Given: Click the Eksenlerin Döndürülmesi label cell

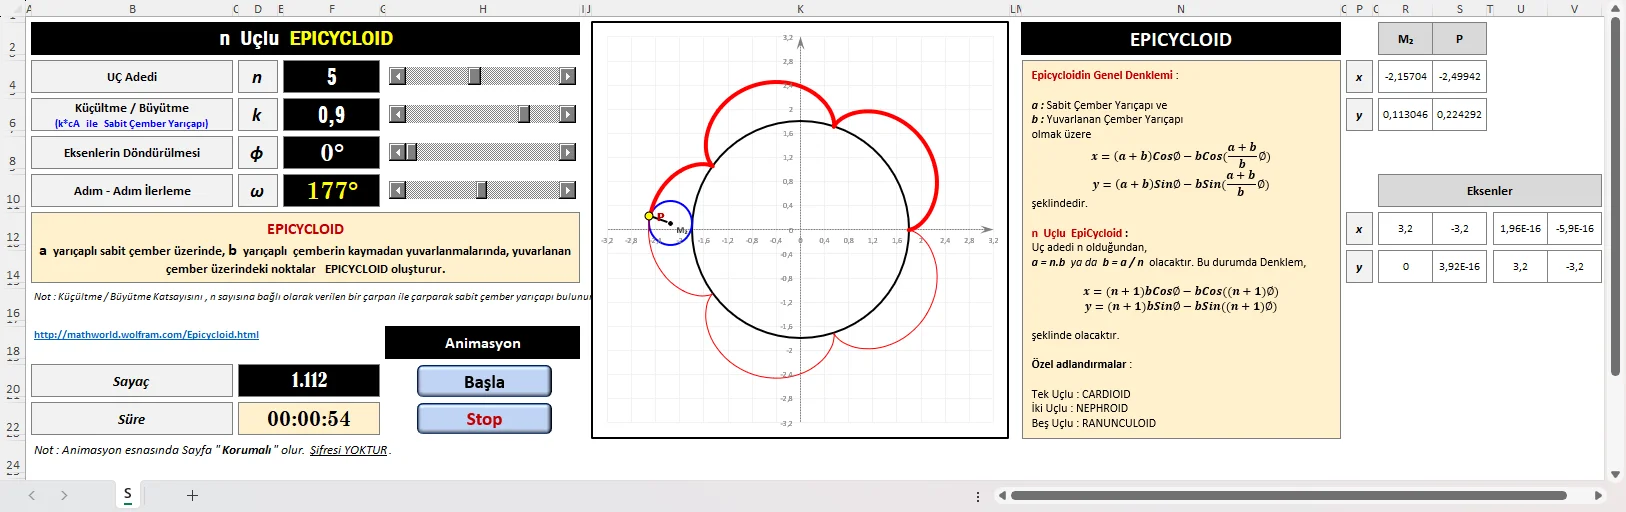Looking at the screenshot, I should point(132,153).
